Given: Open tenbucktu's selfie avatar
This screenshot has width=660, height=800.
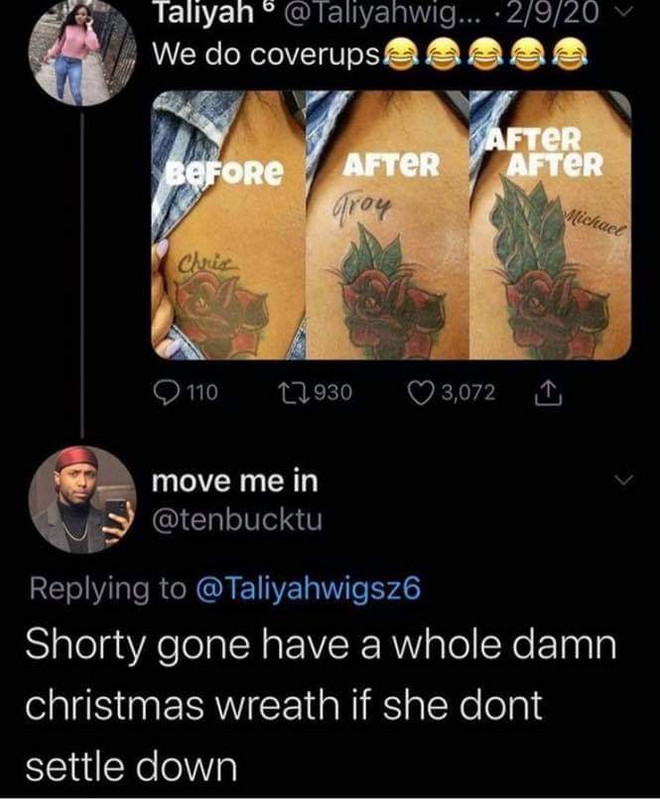Looking at the screenshot, I should (x=83, y=499).
